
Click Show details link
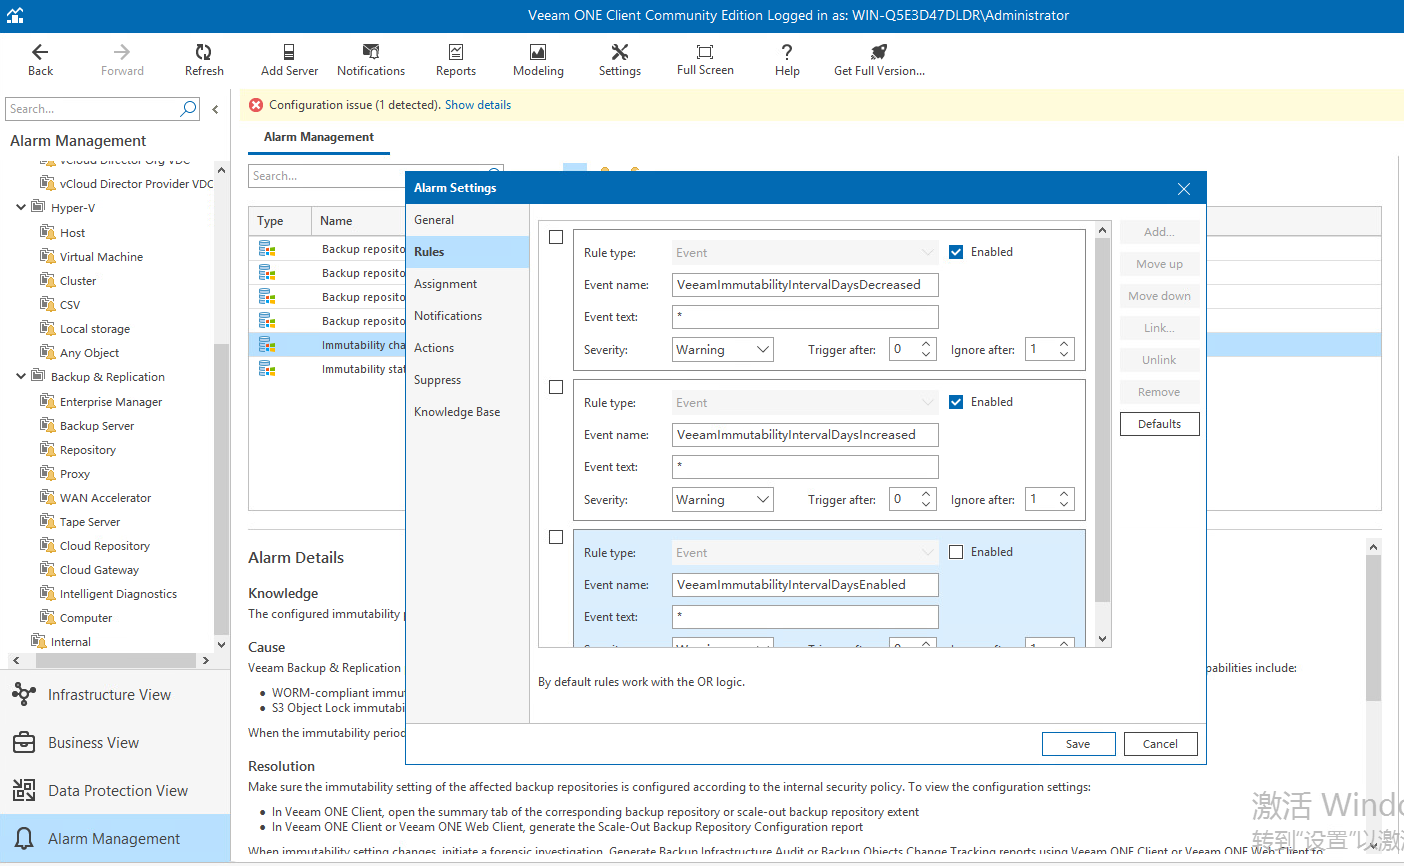coord(478,105)
